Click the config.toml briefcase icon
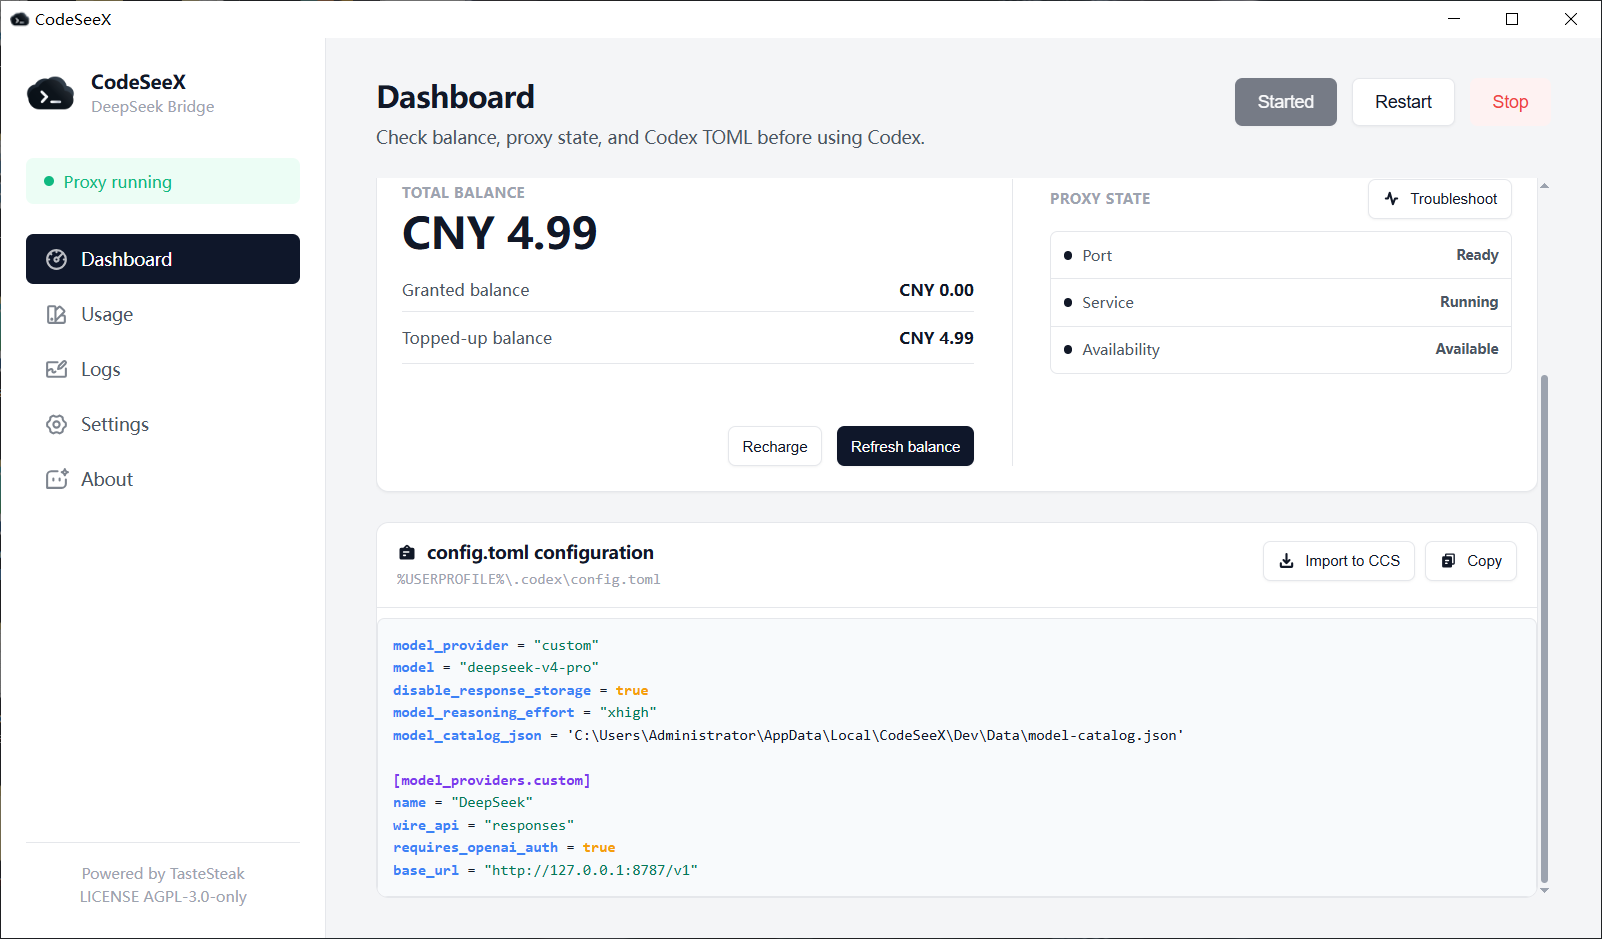This screenshot has width=1602, height=939. click(407, 553)
